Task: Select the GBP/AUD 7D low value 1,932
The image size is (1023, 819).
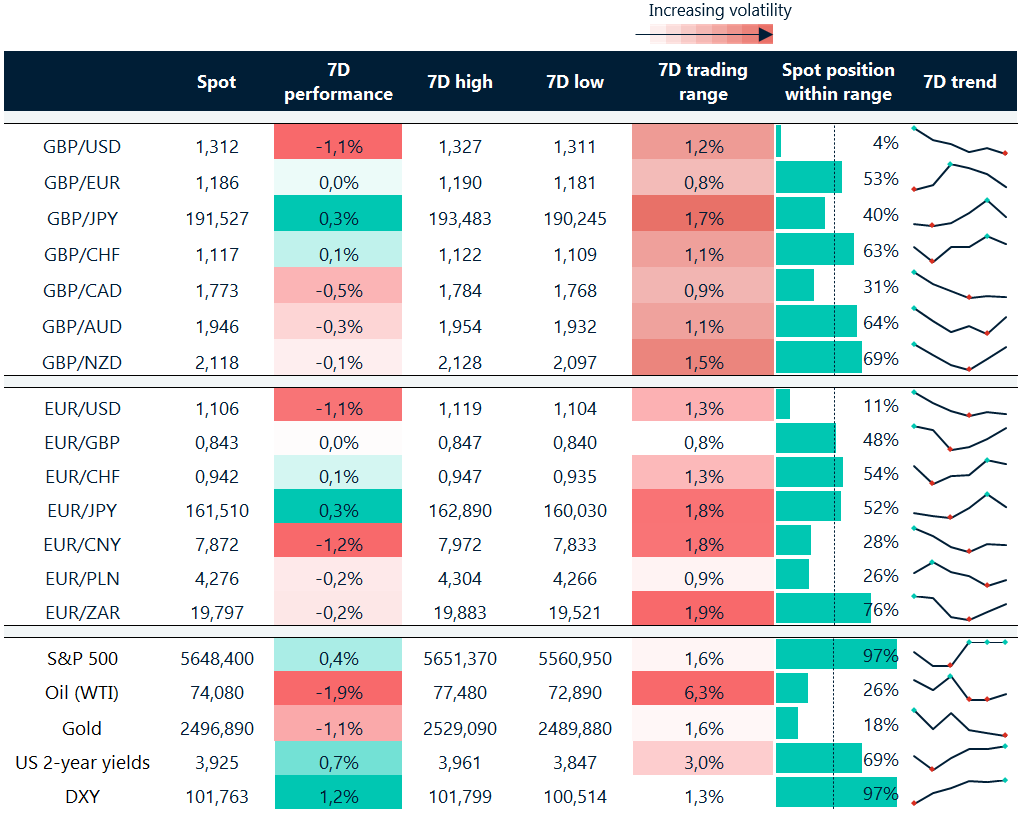Action: [574, 327]
